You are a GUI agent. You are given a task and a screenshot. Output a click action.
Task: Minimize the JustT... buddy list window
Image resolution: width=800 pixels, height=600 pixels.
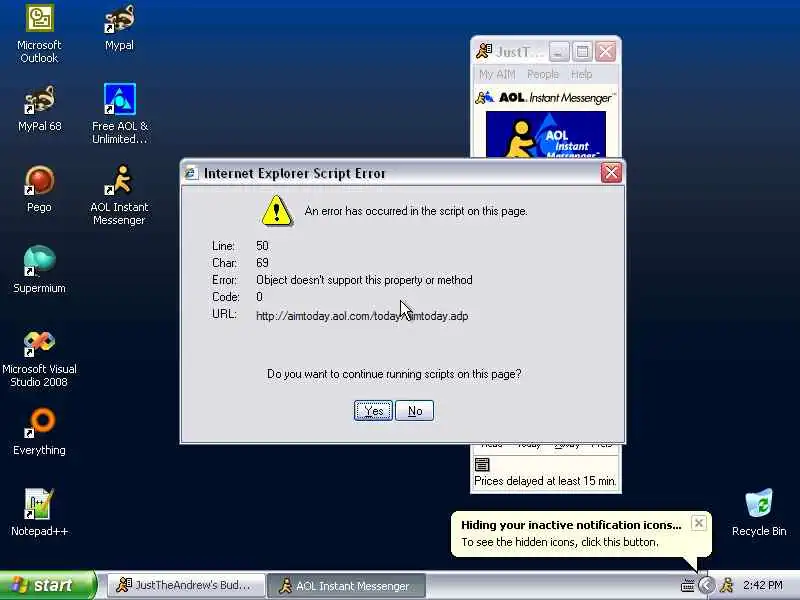559,52
